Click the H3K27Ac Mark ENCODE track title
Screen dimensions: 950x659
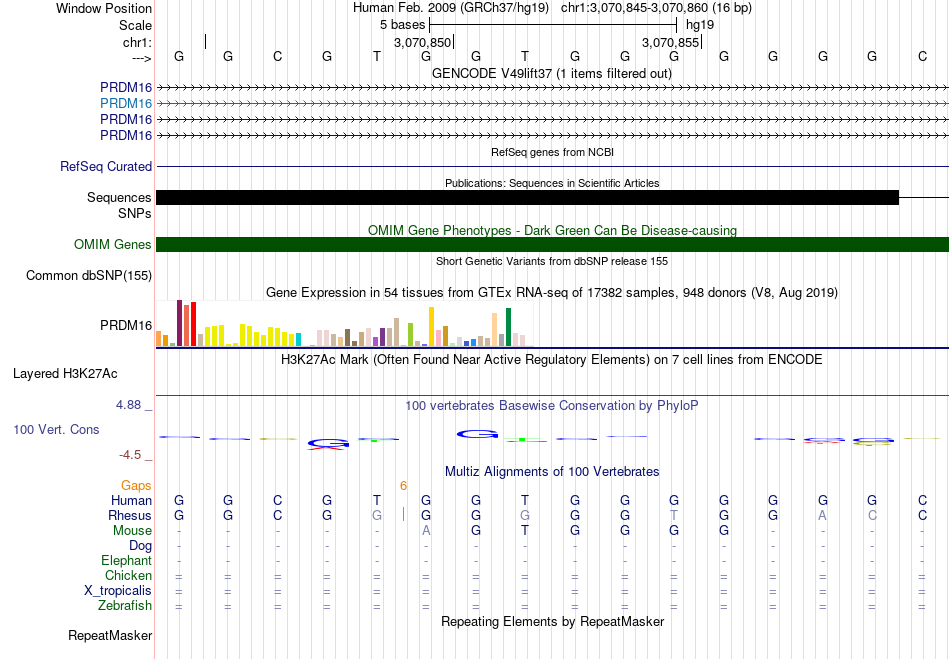pos(552,360)
